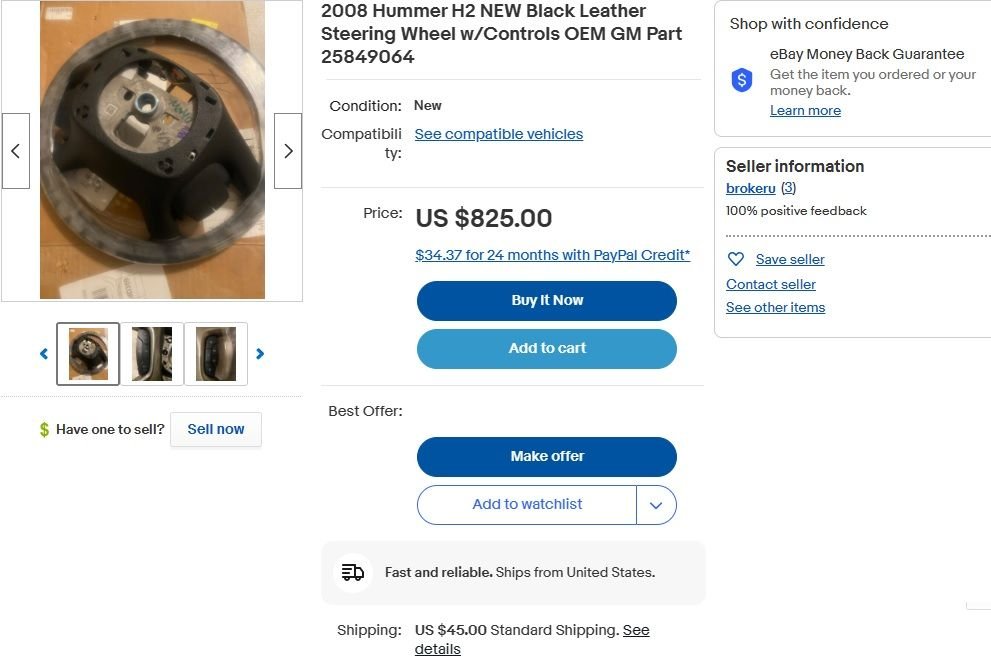The image size is (991, 660).
Task: Show the next main product image
Action: 288,151
